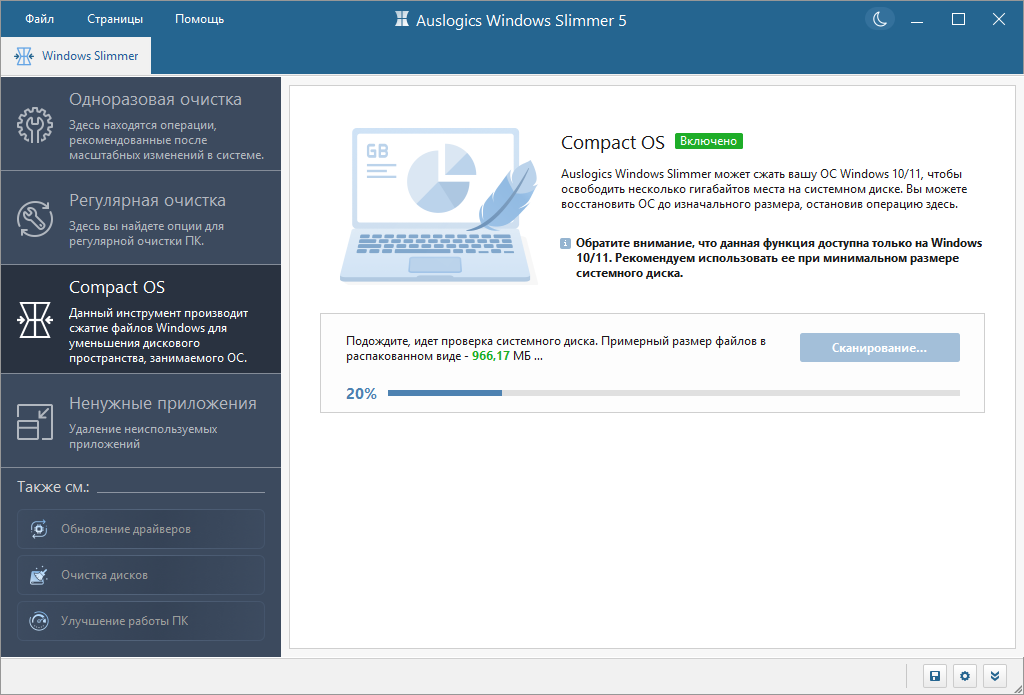
Task: Click the Auslogics logo in title bar
Action: (x=402, y=20)
